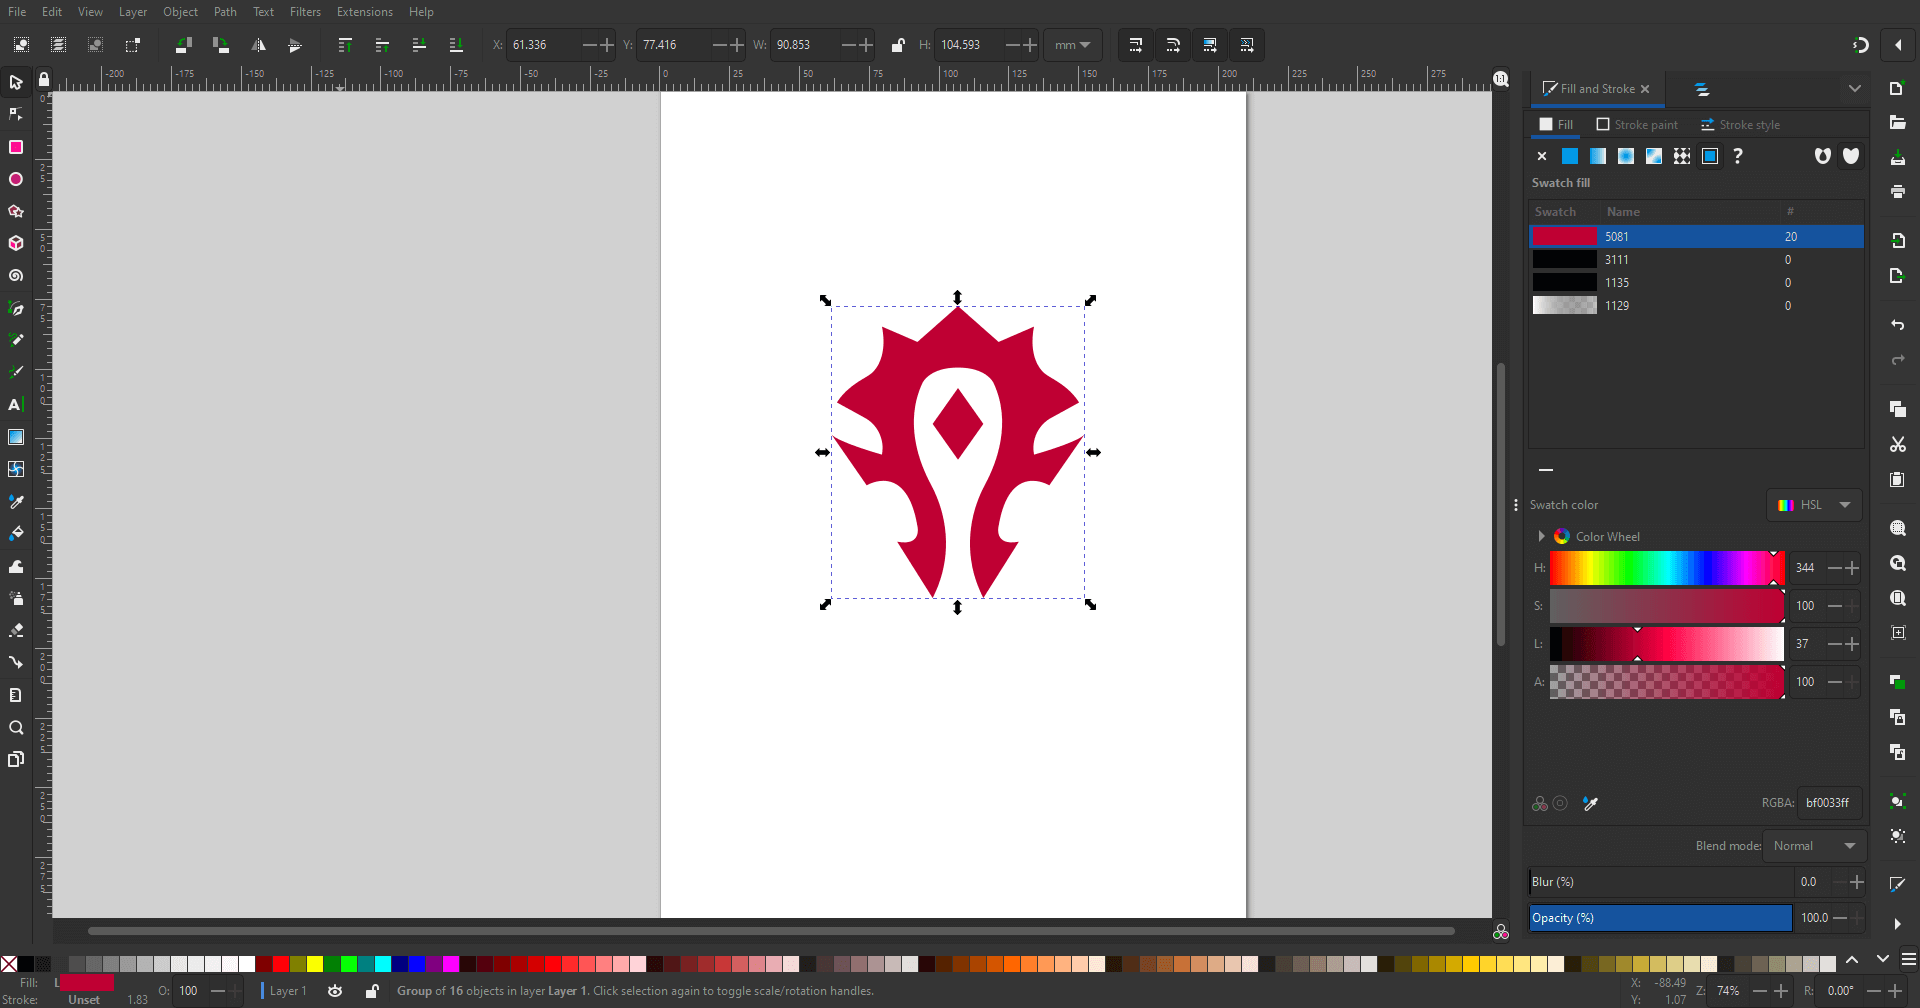Click the Opacity (%) slider
Screen dimensions: 1920x1008
tap(1660, 918)
